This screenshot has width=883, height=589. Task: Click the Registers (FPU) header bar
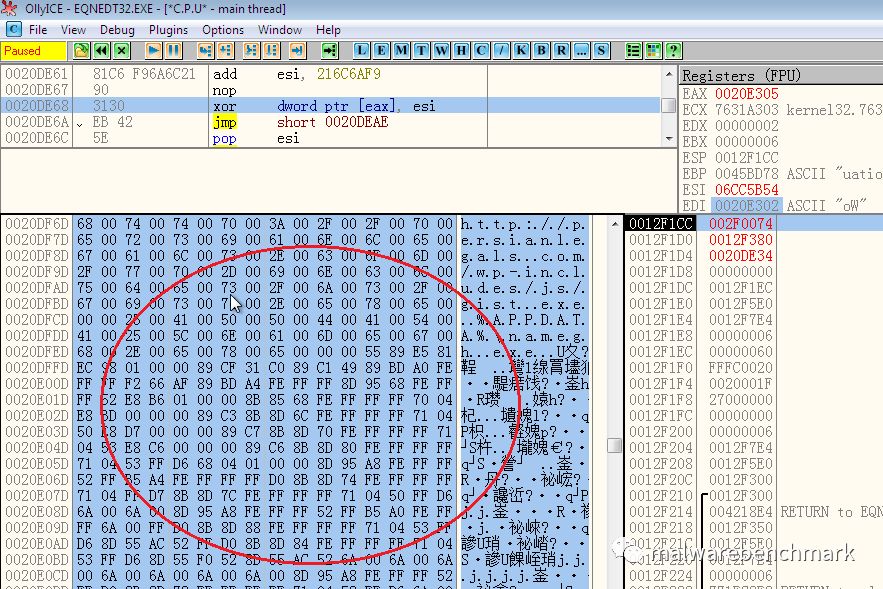[780, 76]
